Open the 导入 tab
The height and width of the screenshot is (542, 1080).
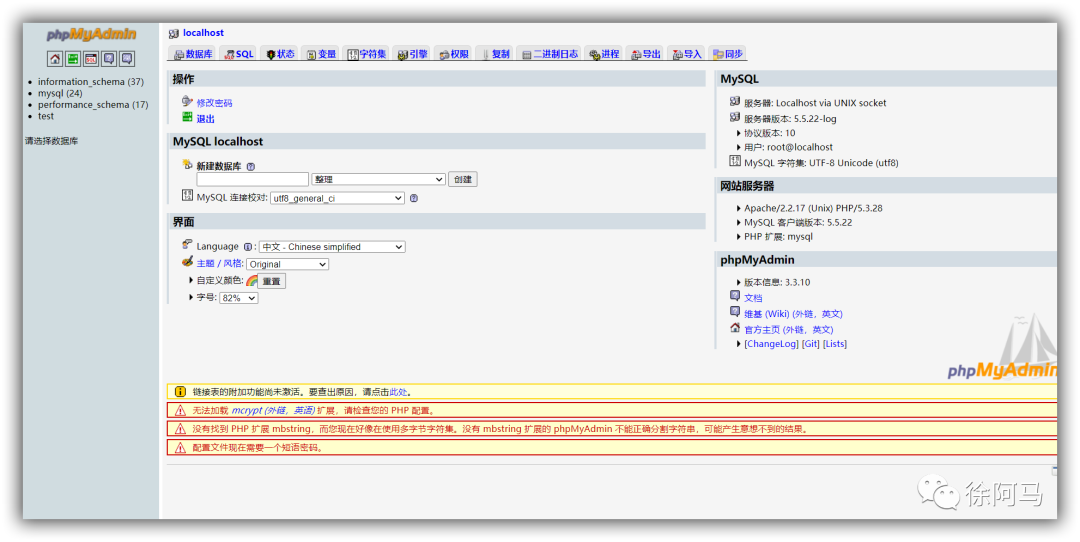pyautogui.click(x=687, y=54)
